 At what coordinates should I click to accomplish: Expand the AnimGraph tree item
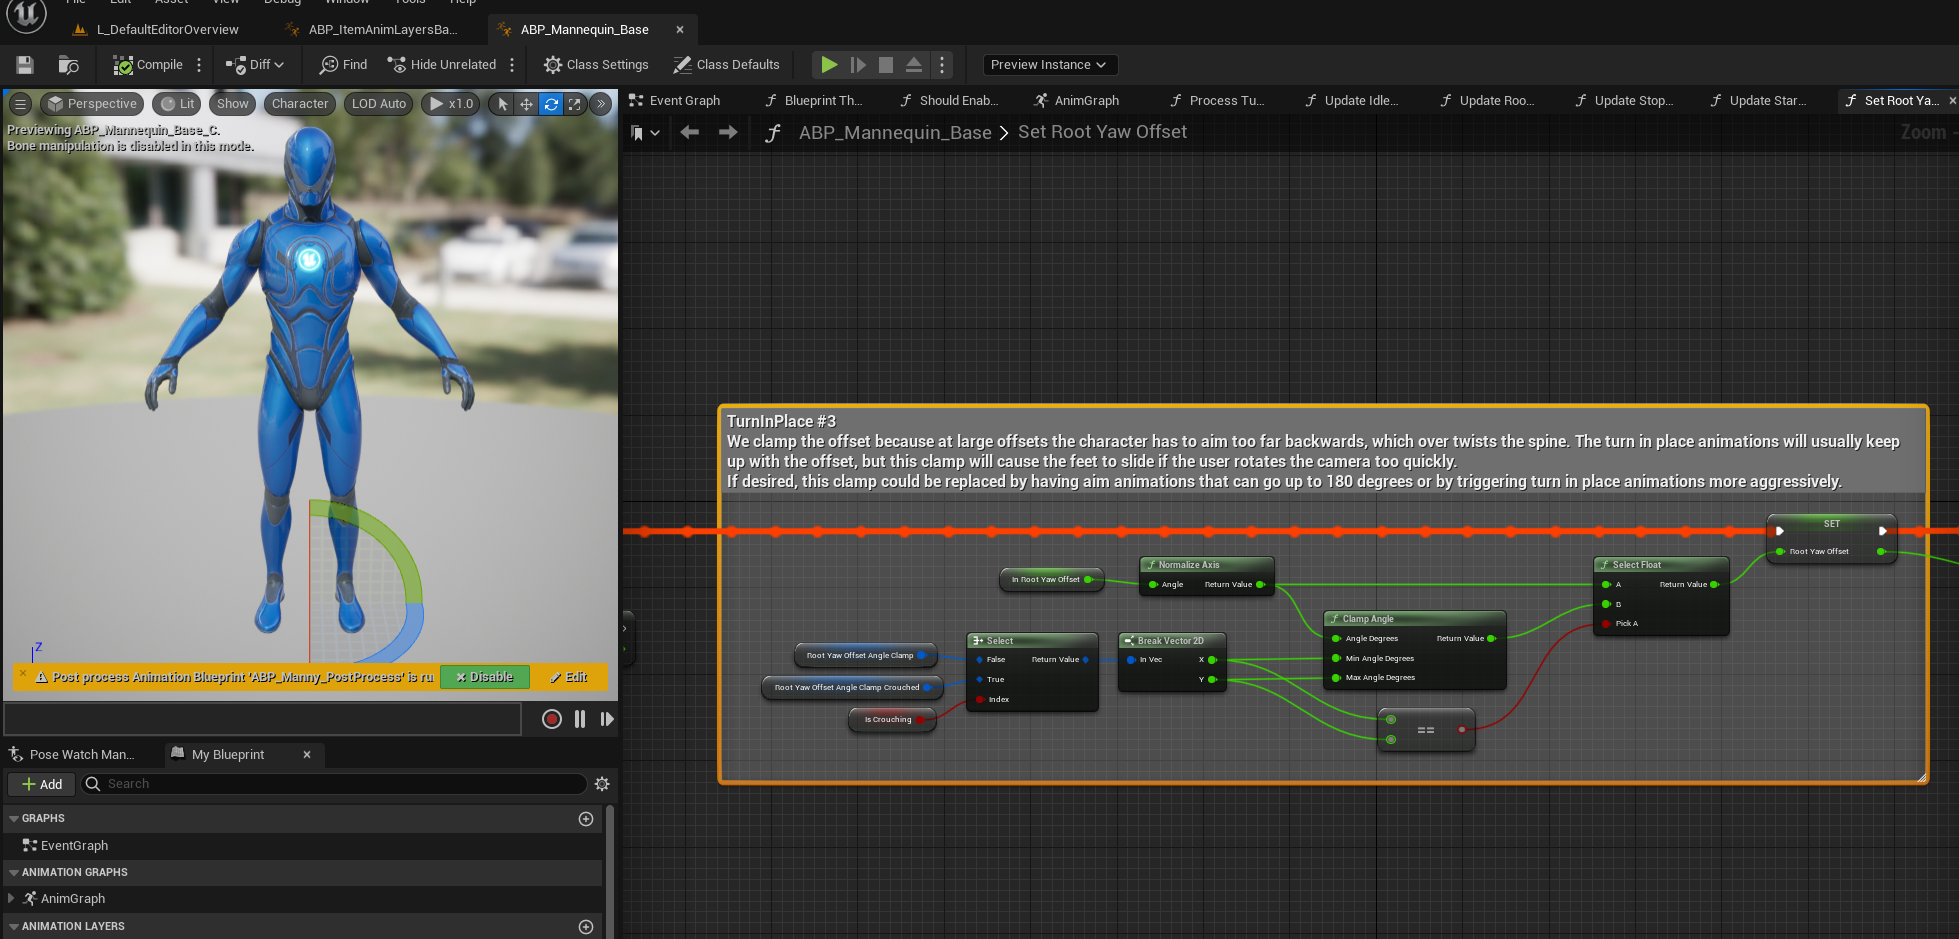[x=11, y=899]
